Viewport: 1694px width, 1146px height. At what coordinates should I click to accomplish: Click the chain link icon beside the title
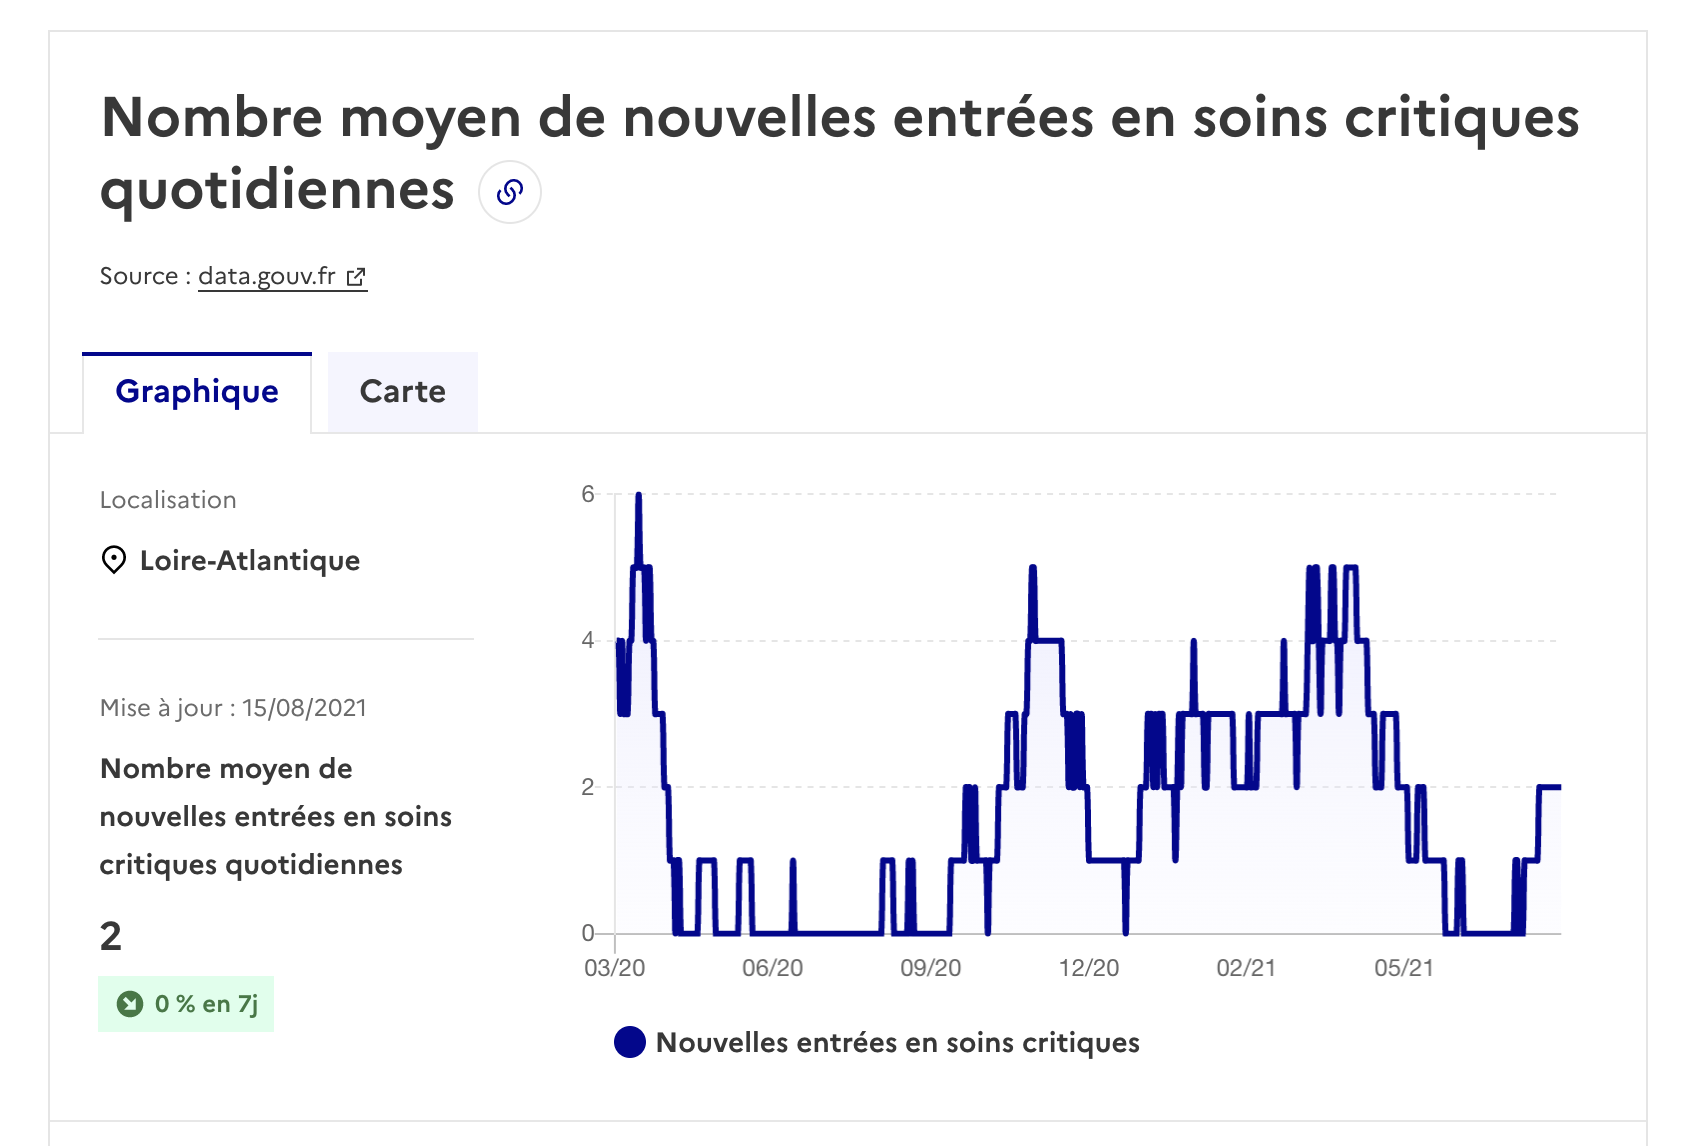[510, 192]
